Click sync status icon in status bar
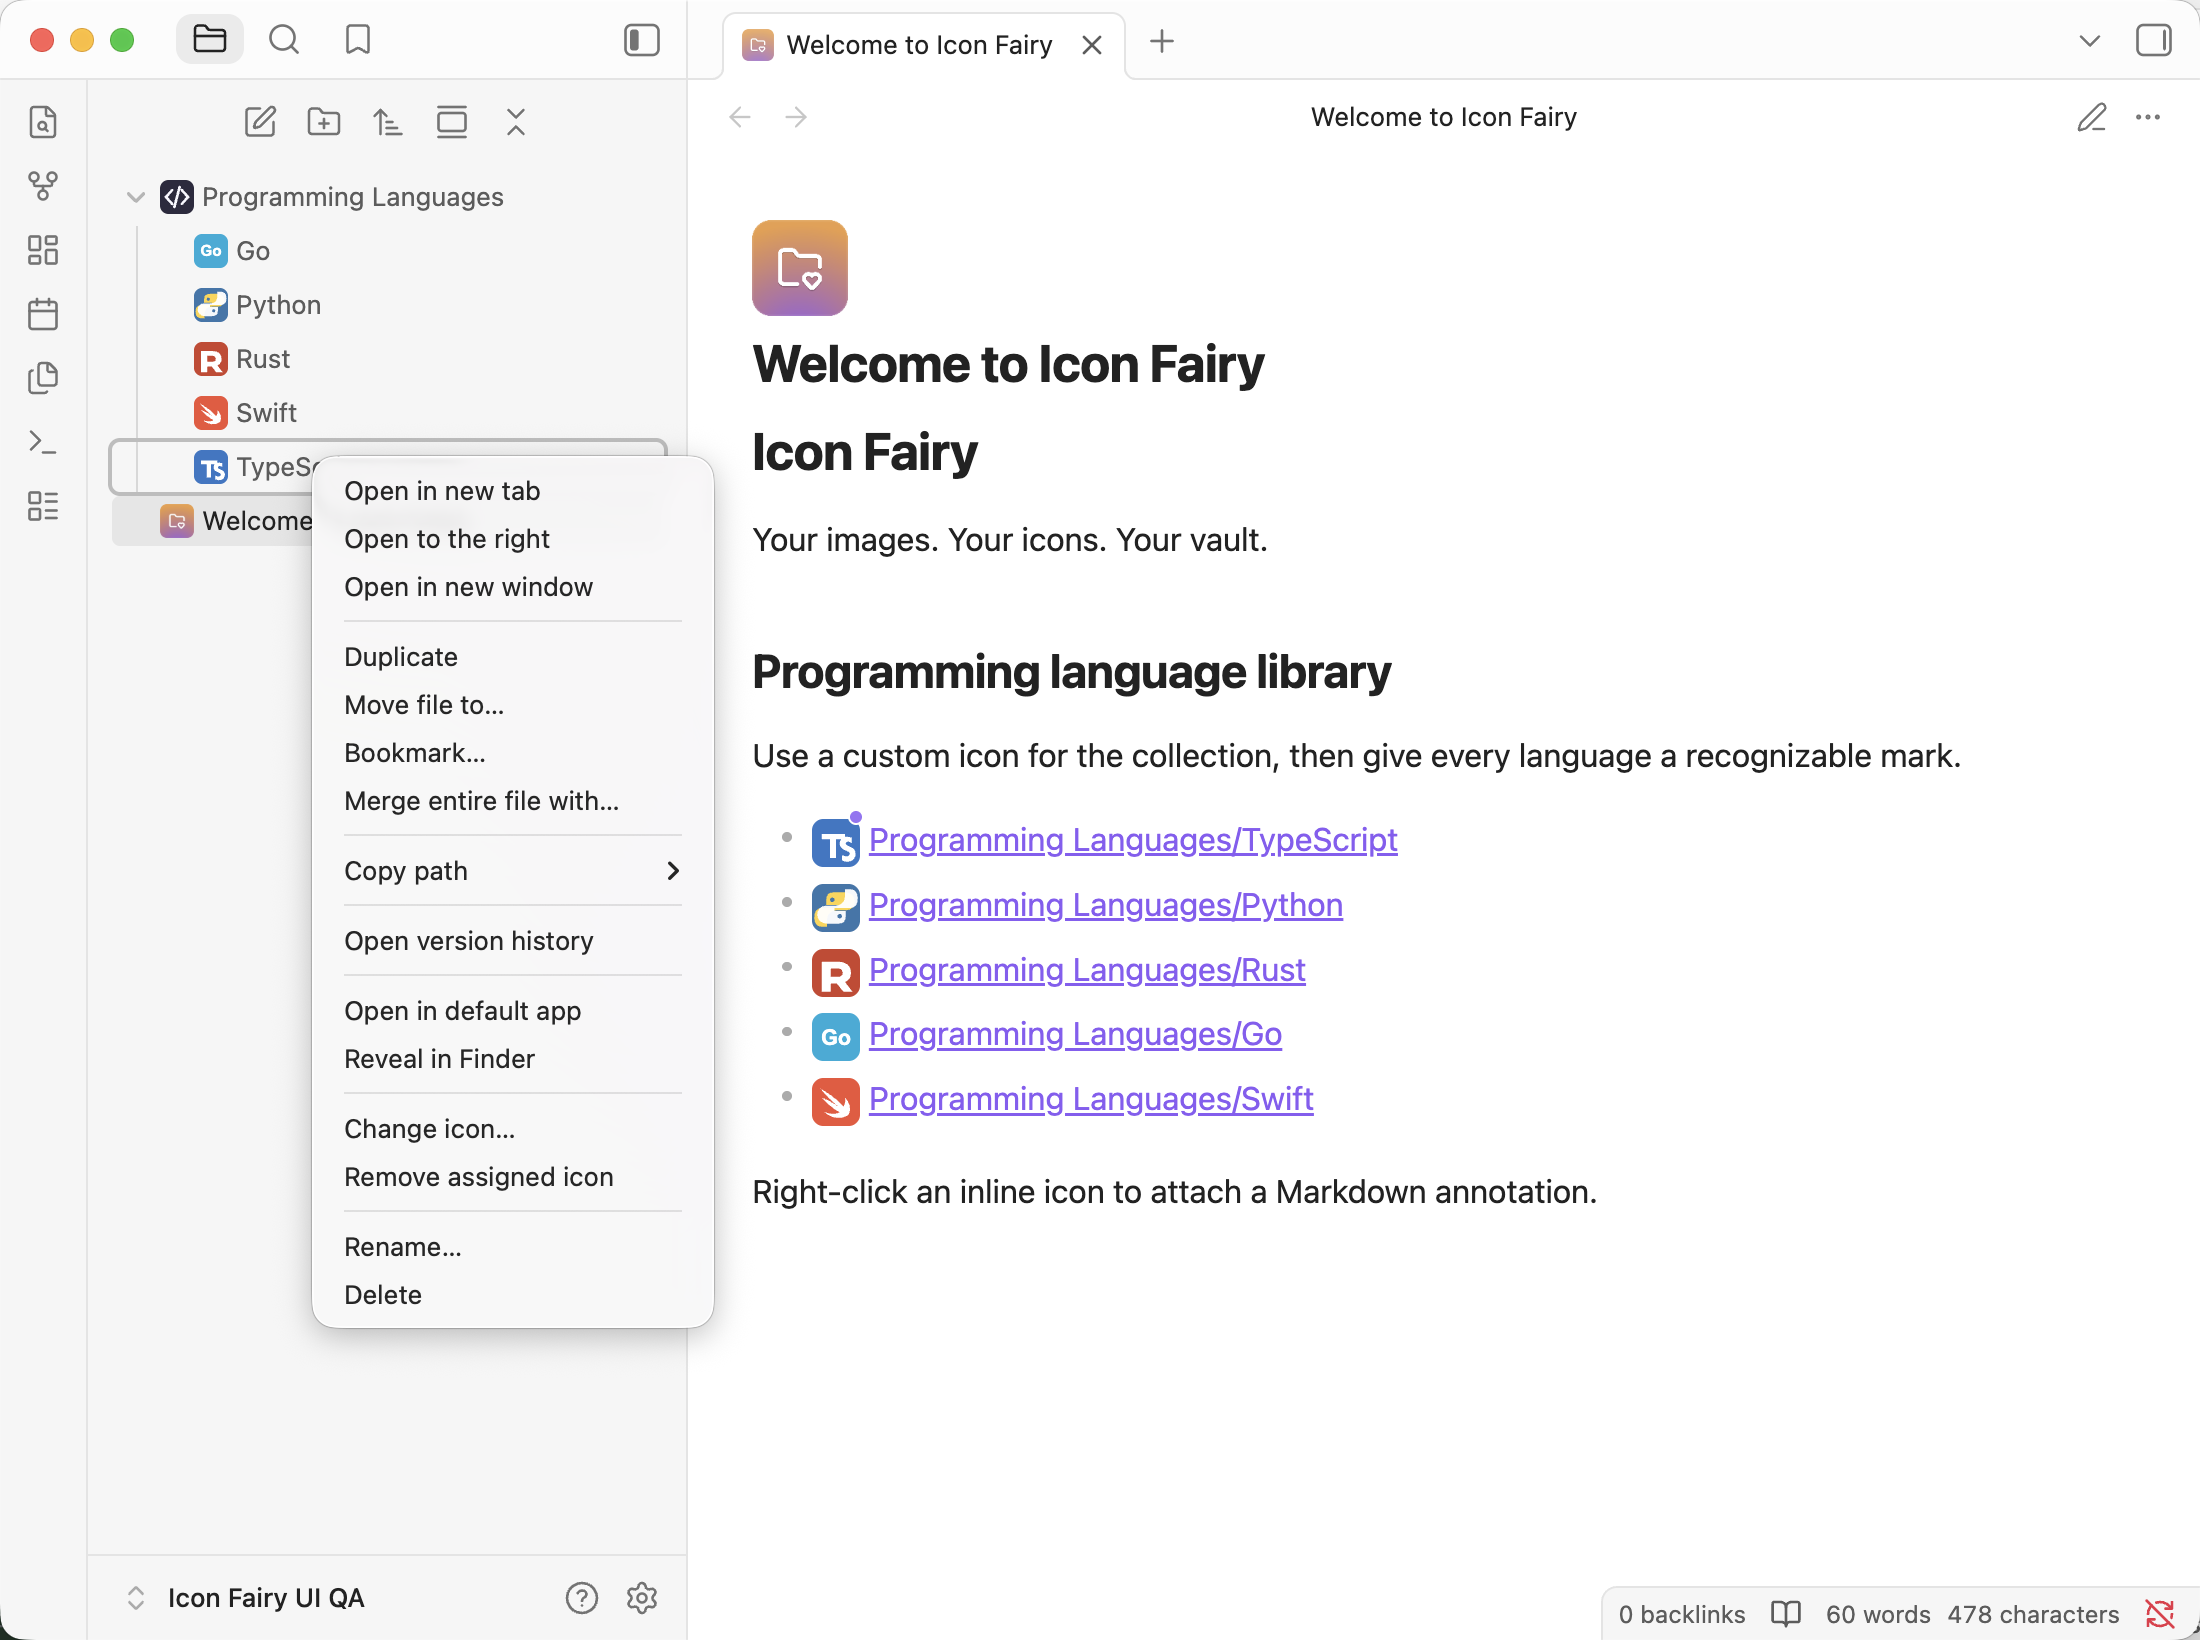Image resolution: width=2200 pixels, height=1640 pixels. coord(2160,1614)
